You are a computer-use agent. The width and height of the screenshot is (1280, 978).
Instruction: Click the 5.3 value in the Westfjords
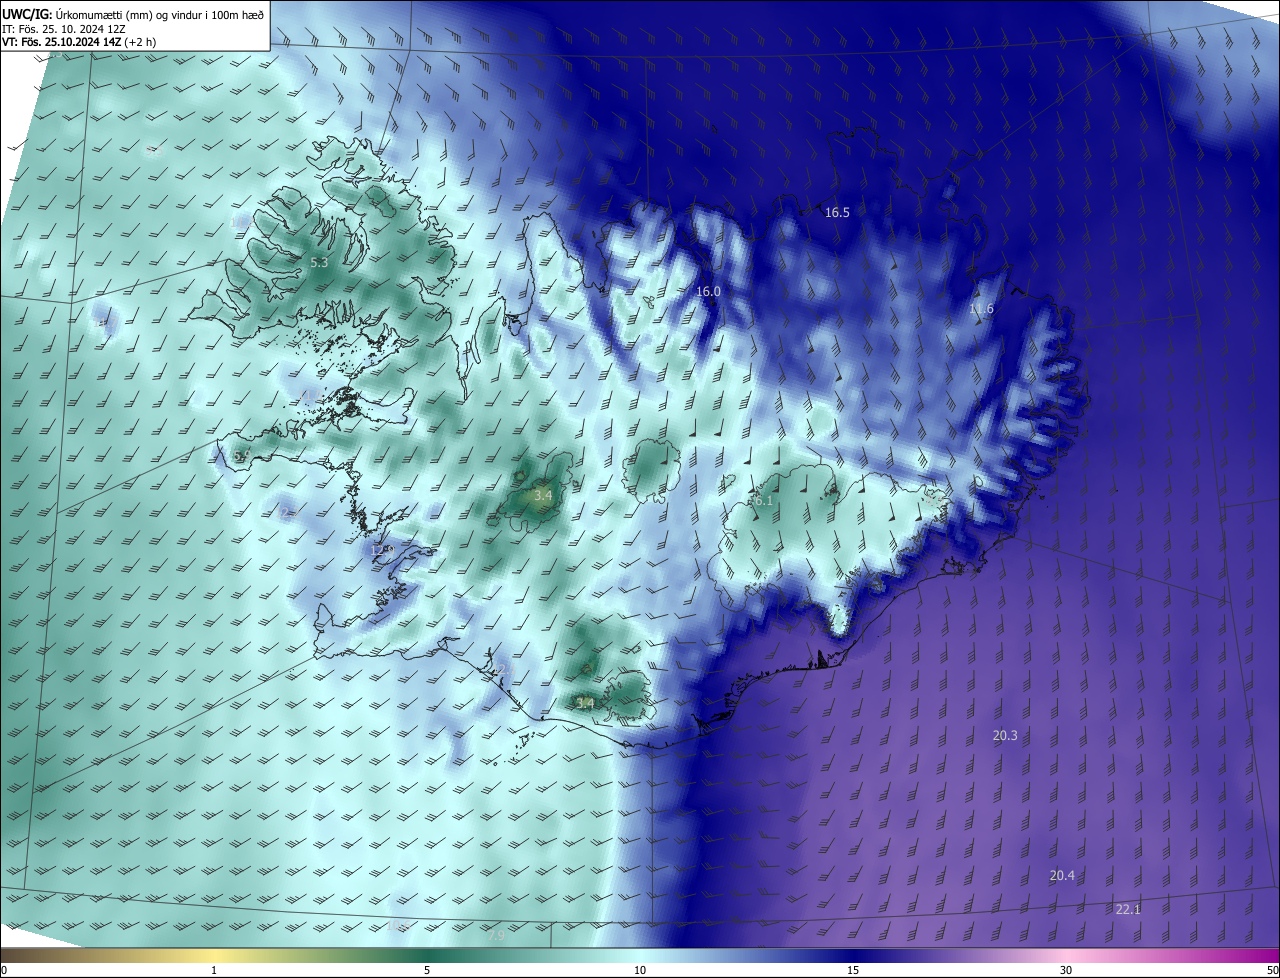click(319, 262)
